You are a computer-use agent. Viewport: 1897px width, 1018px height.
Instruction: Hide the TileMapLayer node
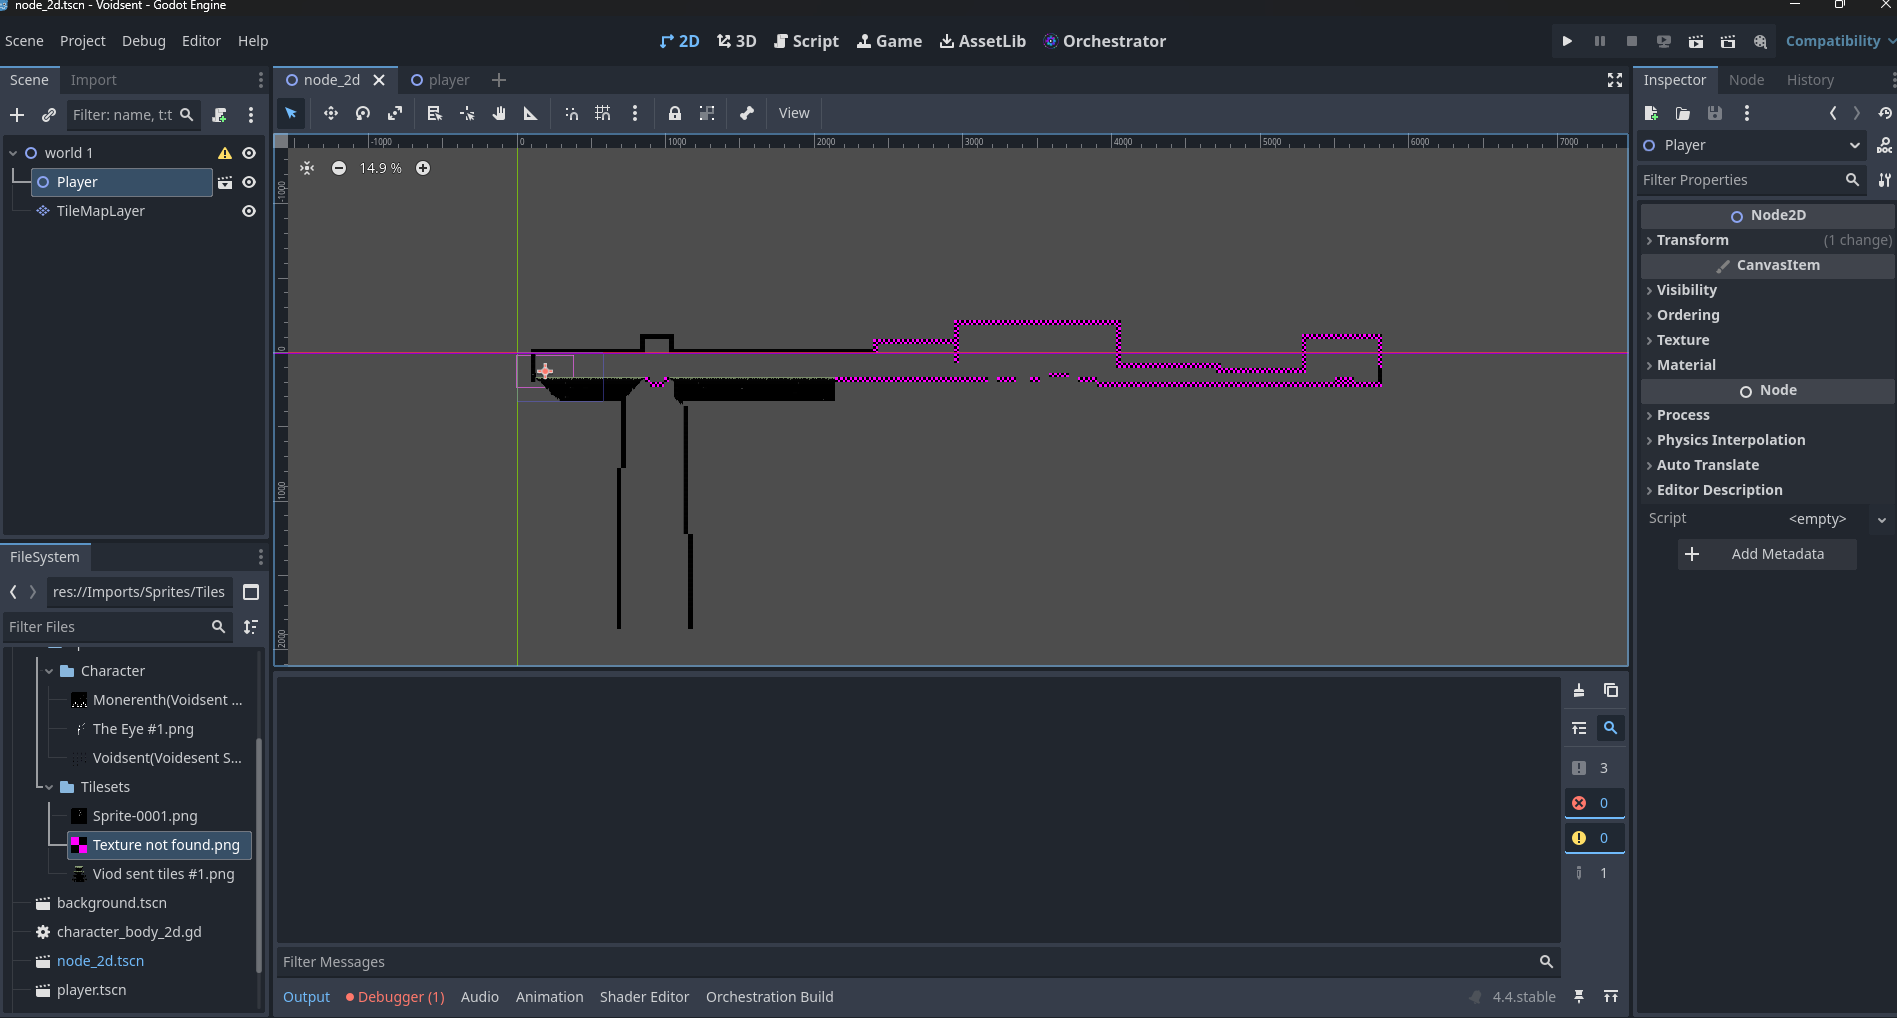point(249,211)
